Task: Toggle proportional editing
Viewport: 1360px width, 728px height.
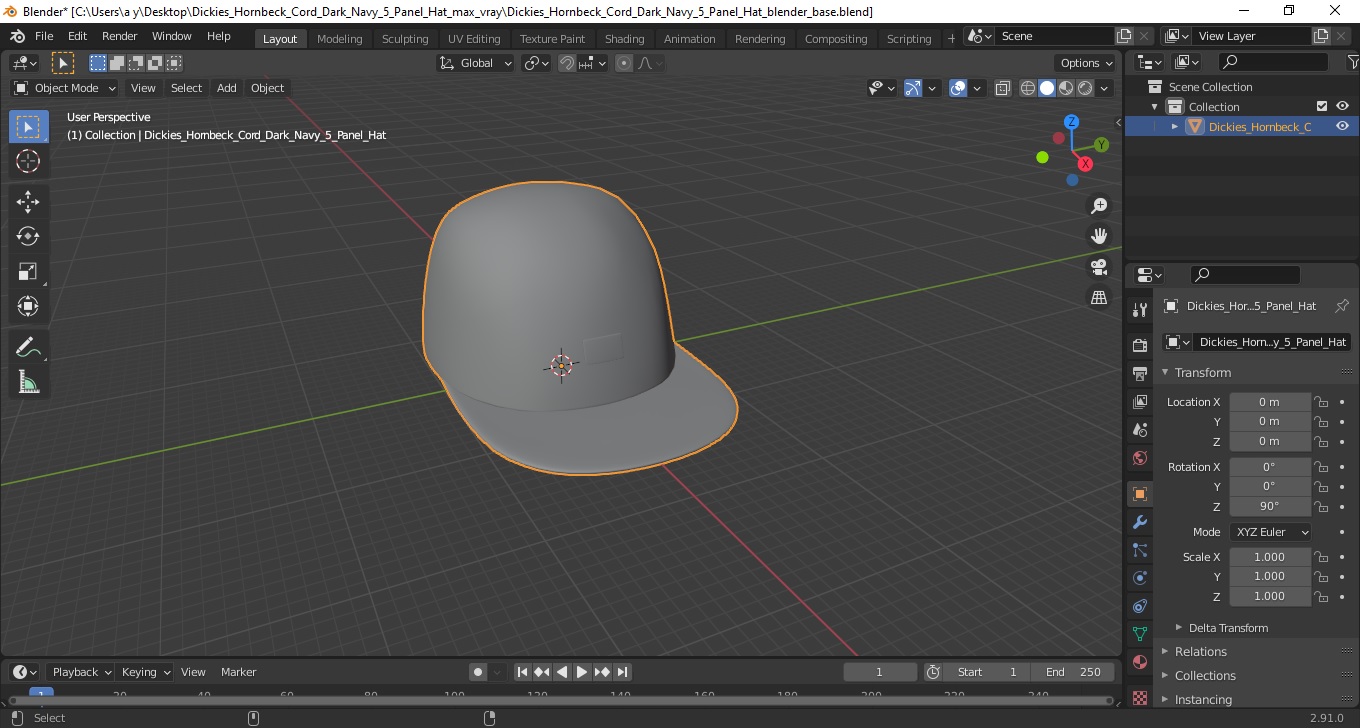Action: [x=624, y=63]
